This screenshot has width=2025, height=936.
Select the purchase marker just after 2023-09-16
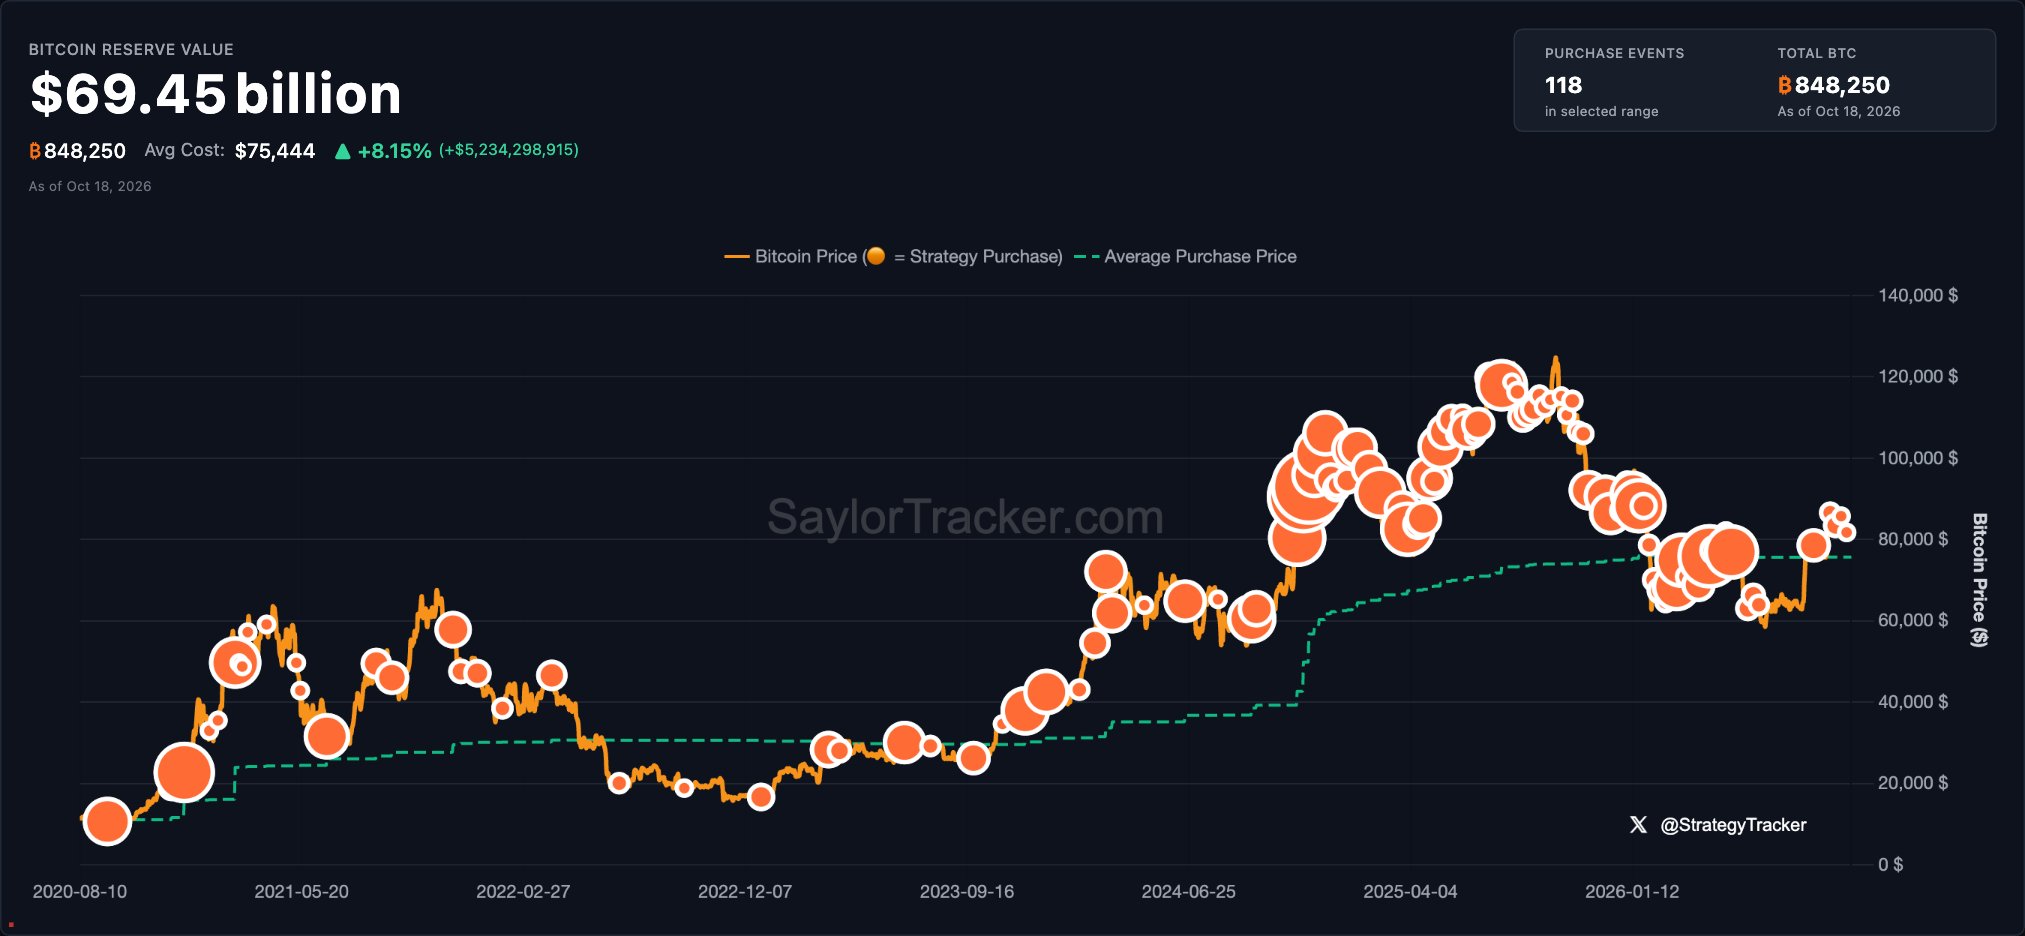(973, 758)
